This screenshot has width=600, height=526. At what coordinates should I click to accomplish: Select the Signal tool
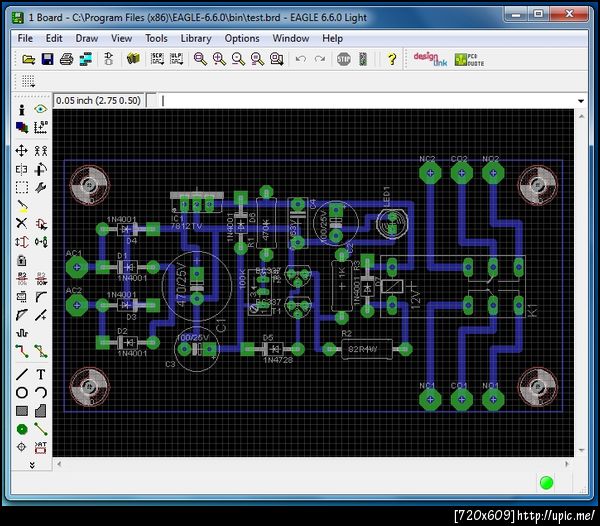click(x=41, y=429)
